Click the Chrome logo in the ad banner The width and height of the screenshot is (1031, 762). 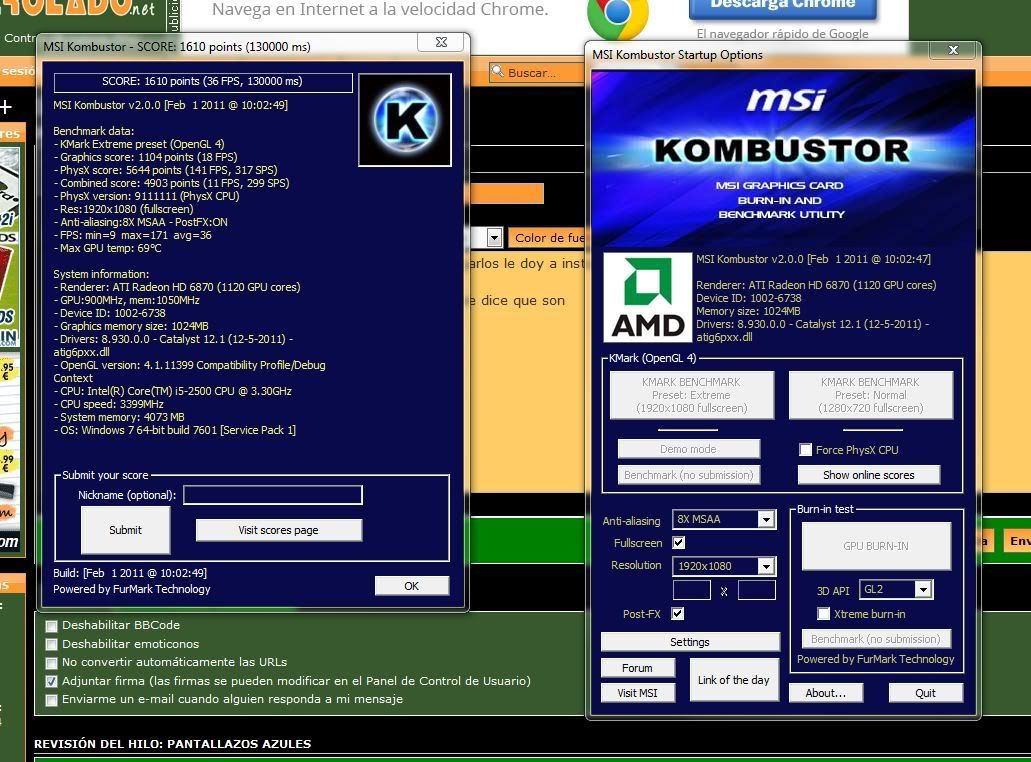click(617, 16)
